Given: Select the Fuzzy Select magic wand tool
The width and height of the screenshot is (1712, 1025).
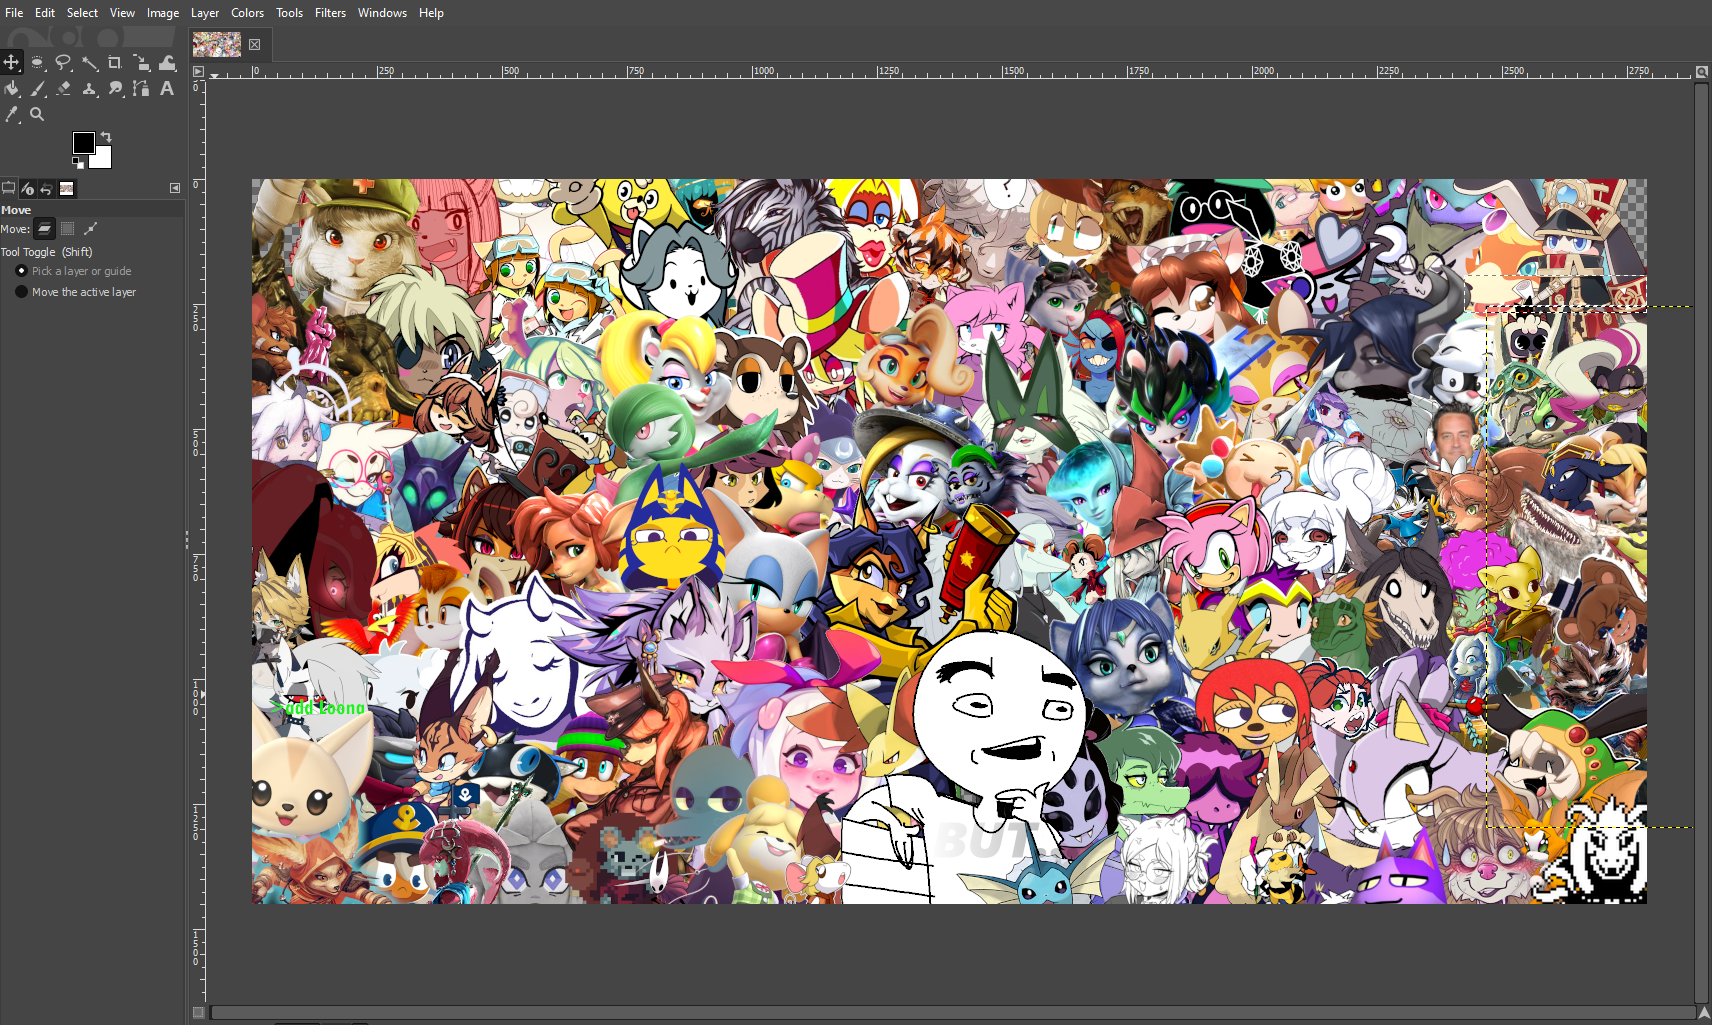Looking at the screenshot, I should tap(89, 62).
